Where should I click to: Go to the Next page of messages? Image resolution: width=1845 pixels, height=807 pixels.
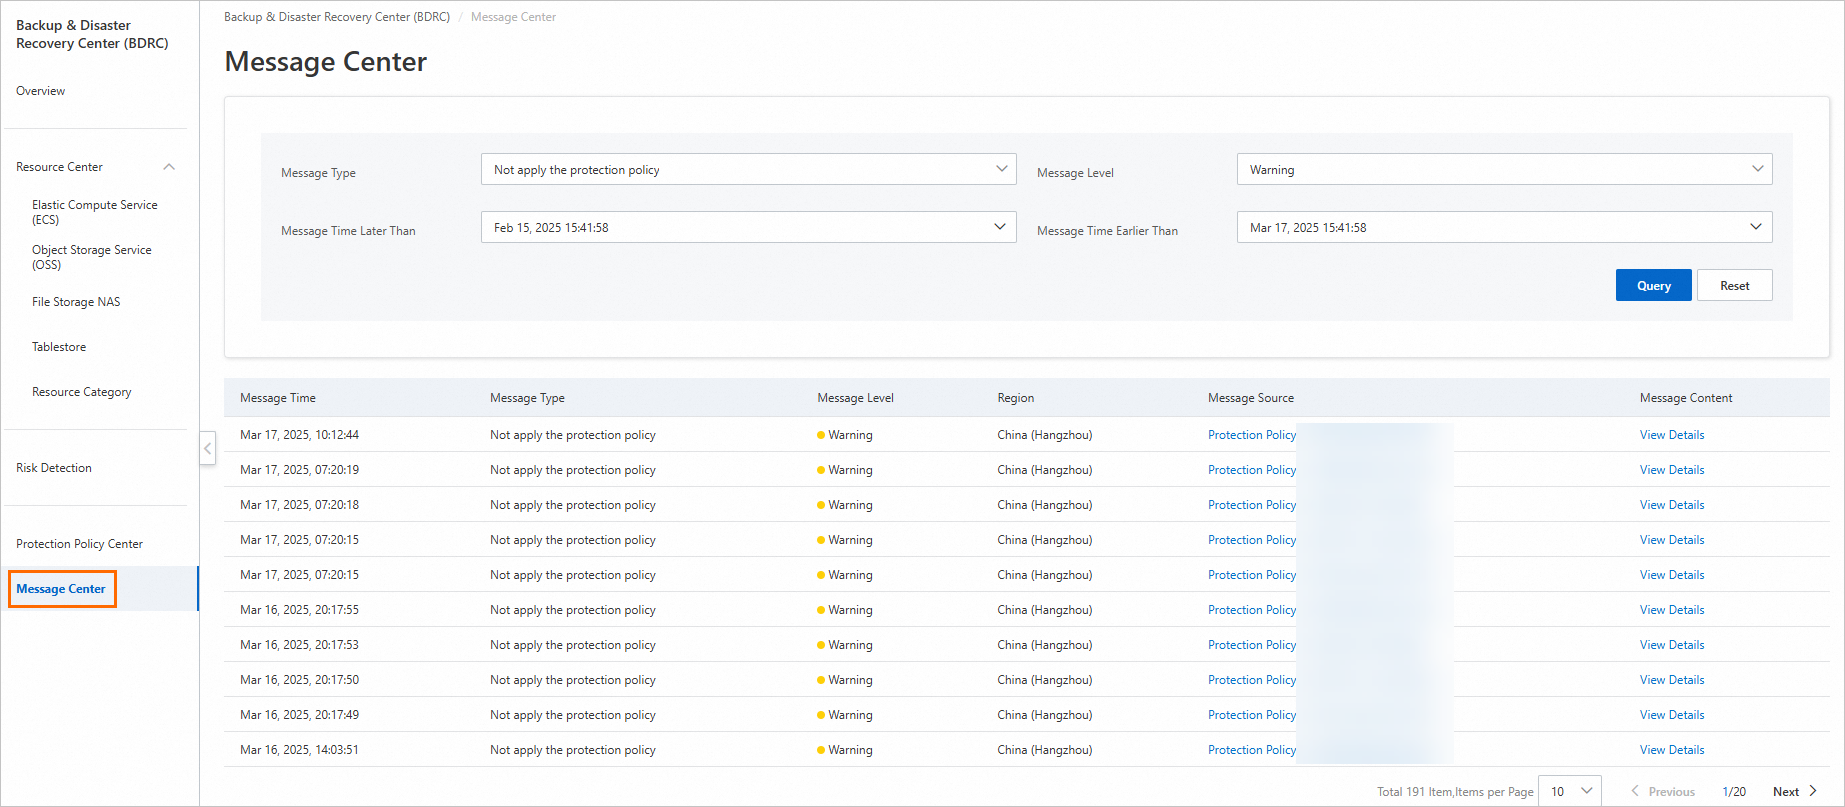(1794, 791)
